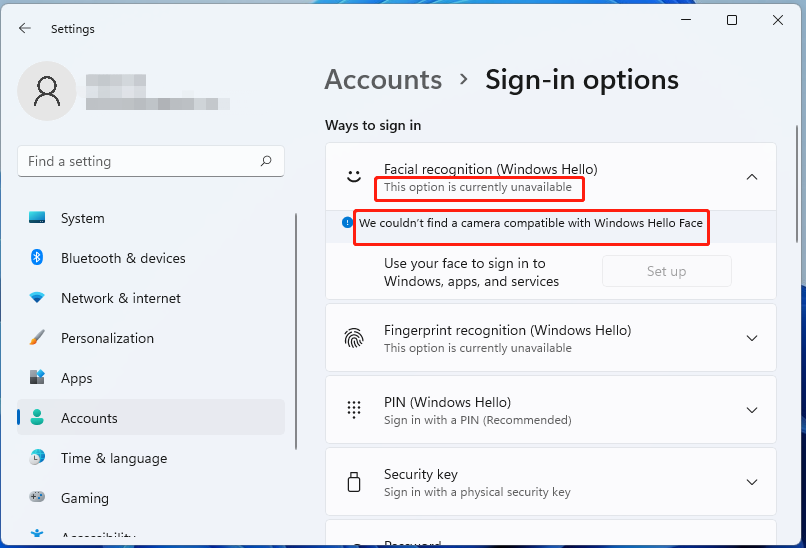Click "Sign in with a physical security key"
The height and width of the screenshot is (548, 806).
coord(477,492)
